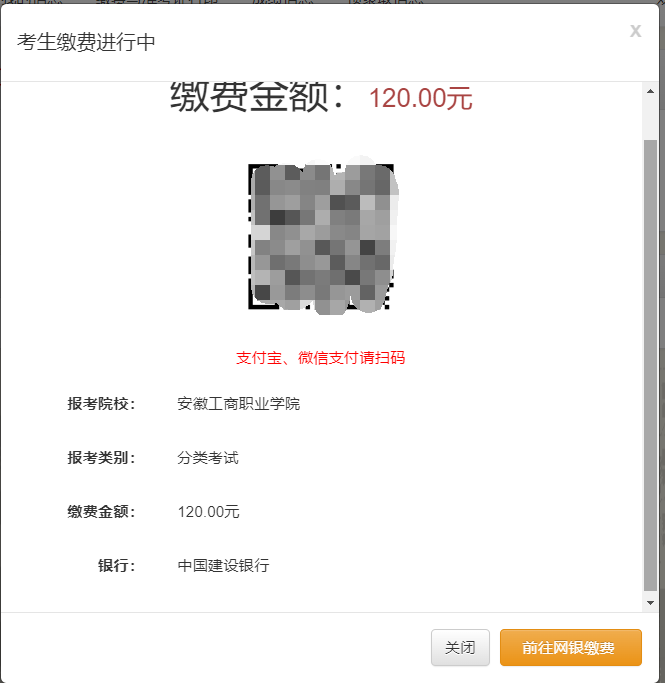This screenshot has height=683, width=665.
Task: Click the scrollbar up arrow
Action: (650, 91)
